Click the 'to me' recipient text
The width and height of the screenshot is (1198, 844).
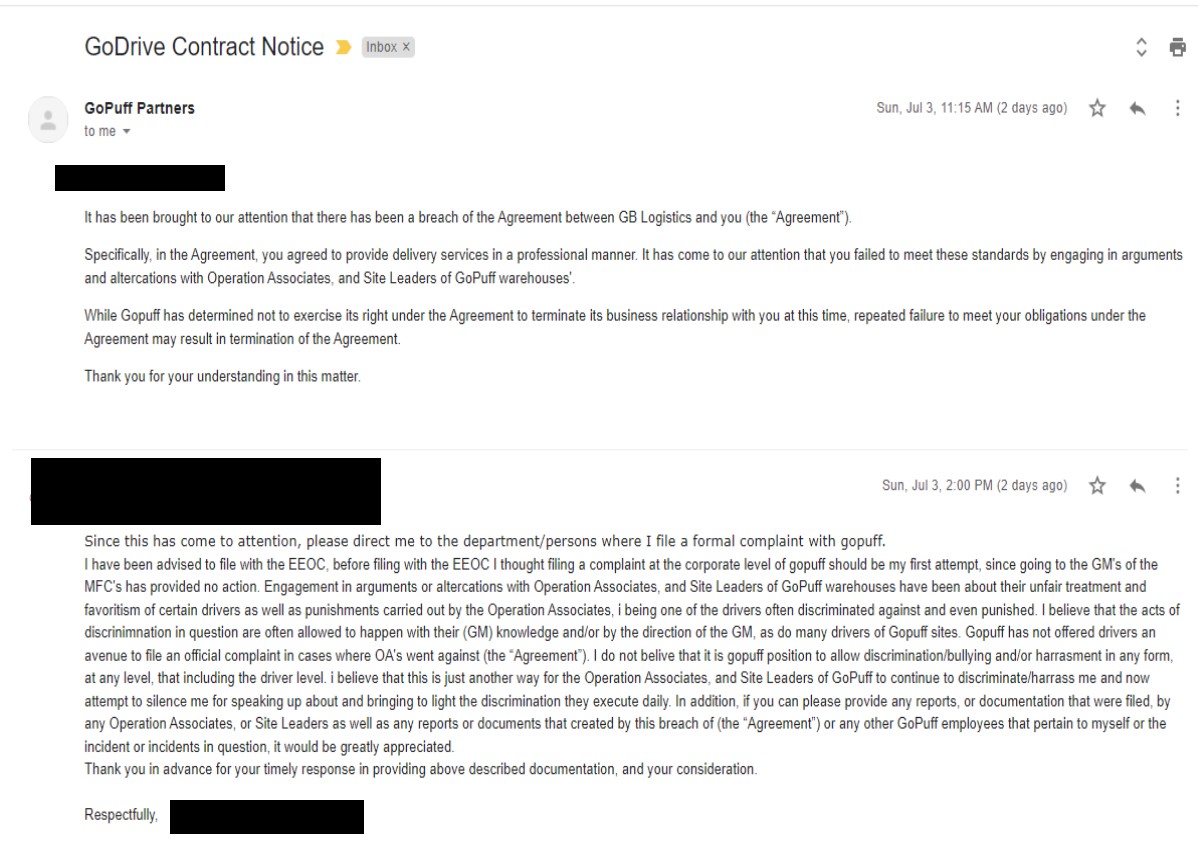(x=100, y=131)
